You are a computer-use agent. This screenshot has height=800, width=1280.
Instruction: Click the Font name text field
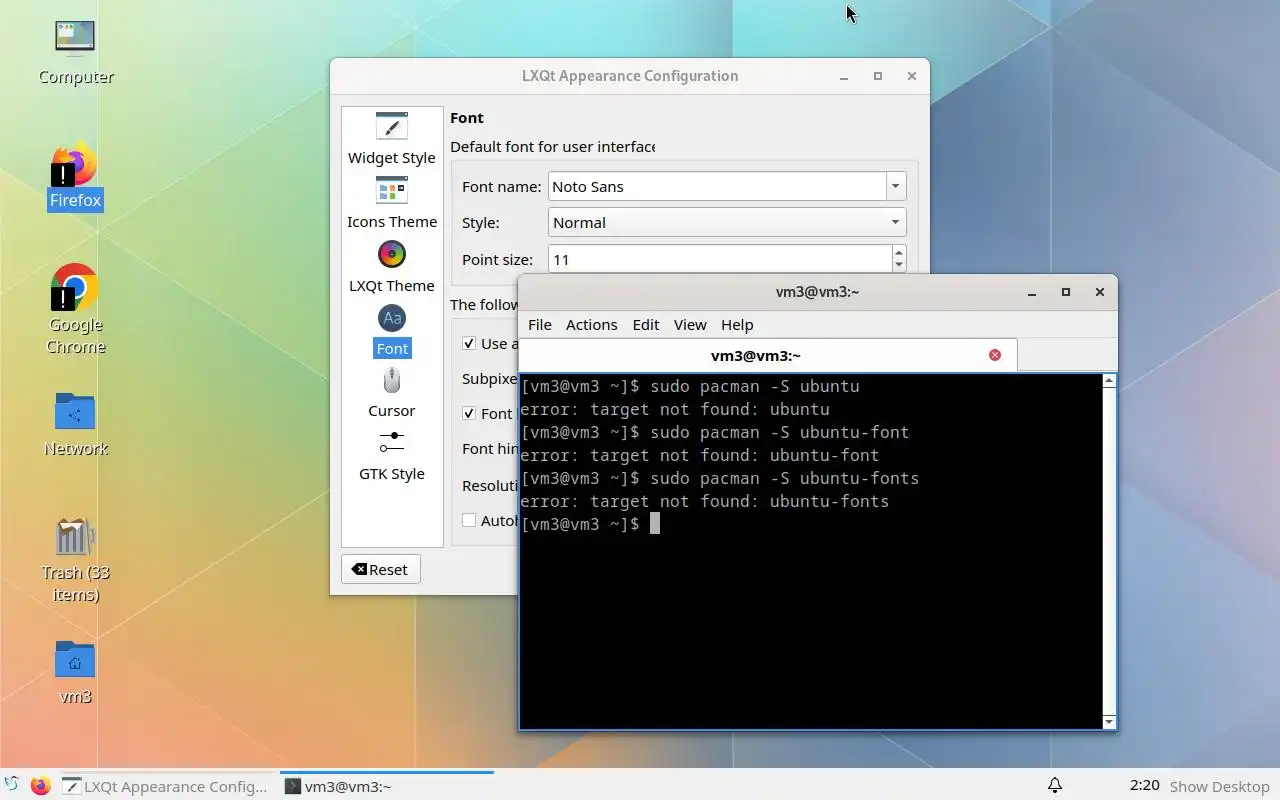(x=717, y=186)
